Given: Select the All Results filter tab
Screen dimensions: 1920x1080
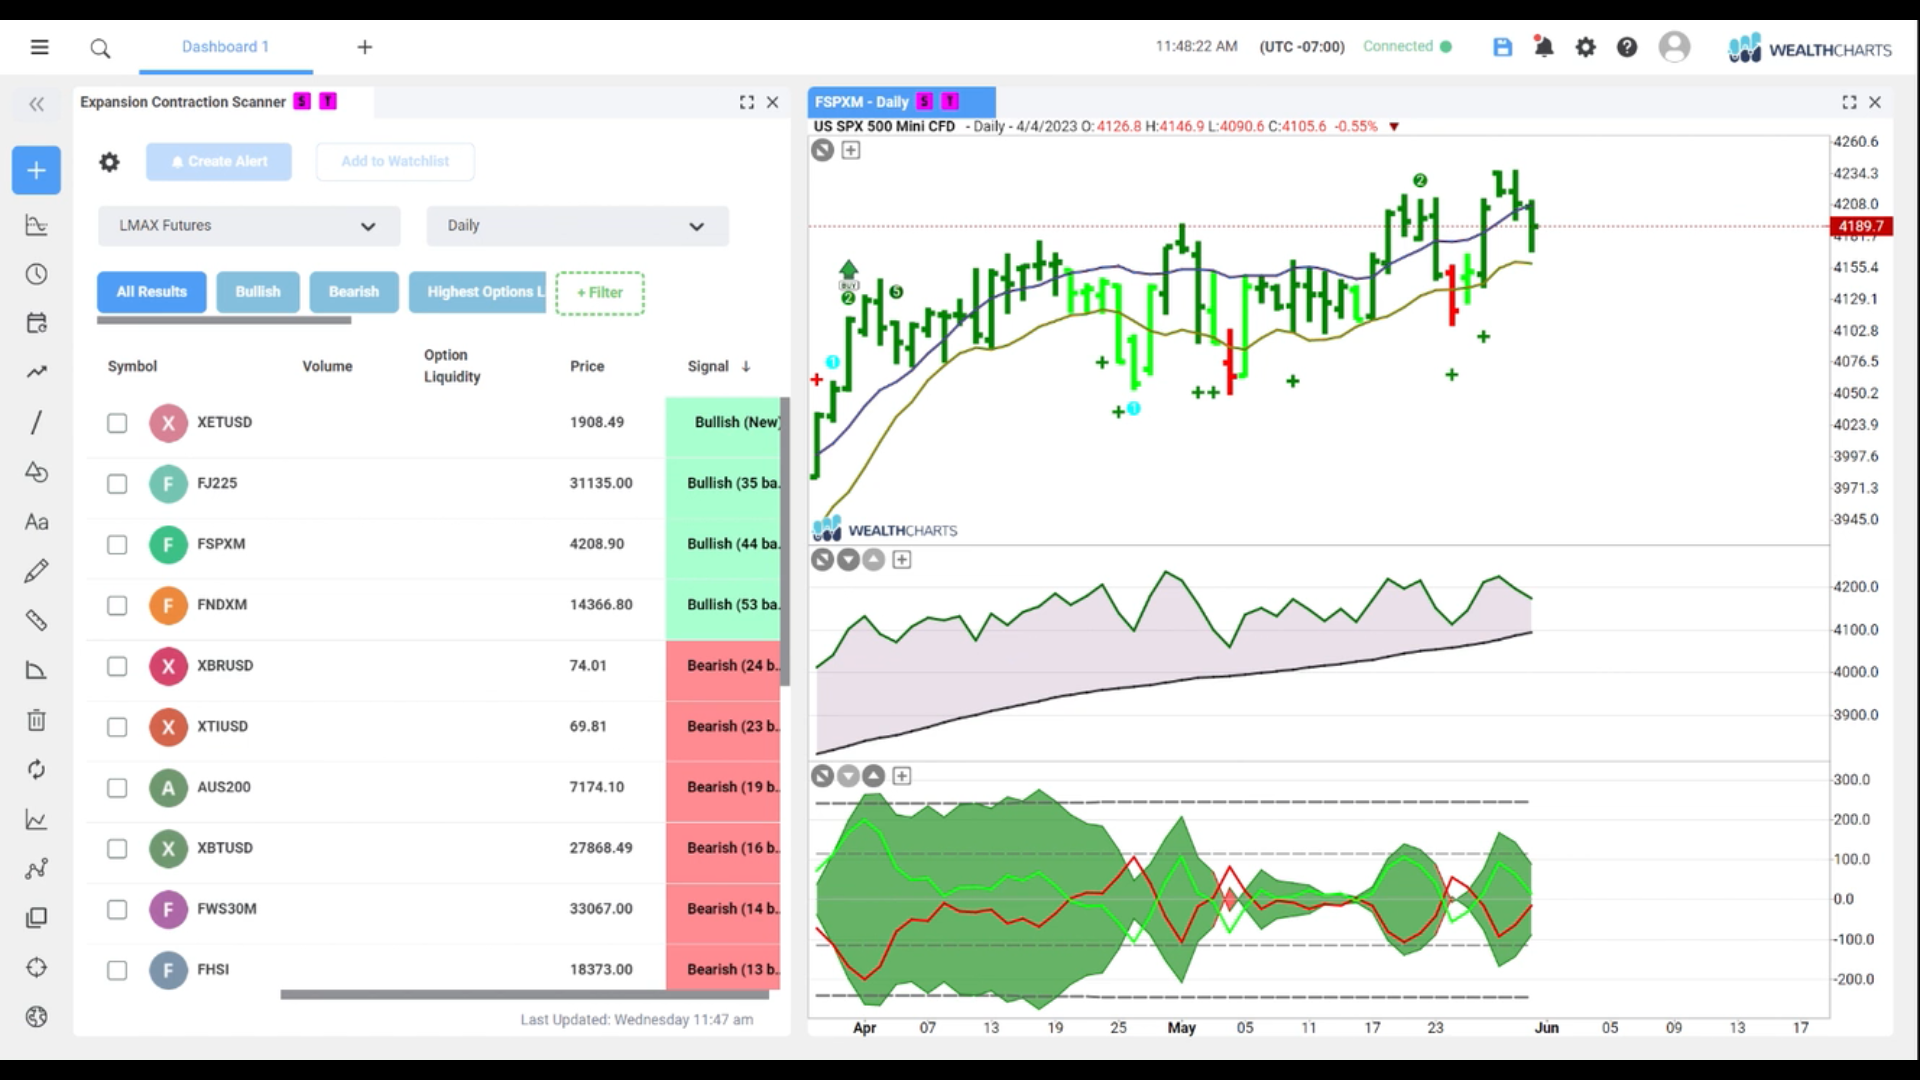Looking at the screenshot, I should [152, 292].
